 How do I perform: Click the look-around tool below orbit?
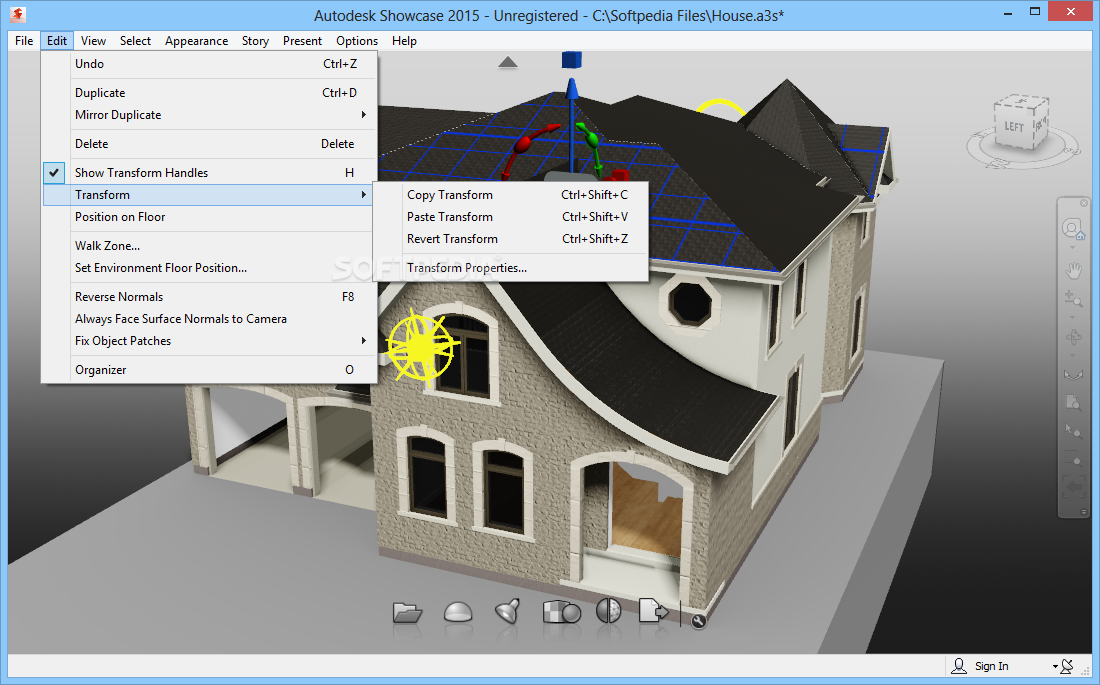point(1073,374)
